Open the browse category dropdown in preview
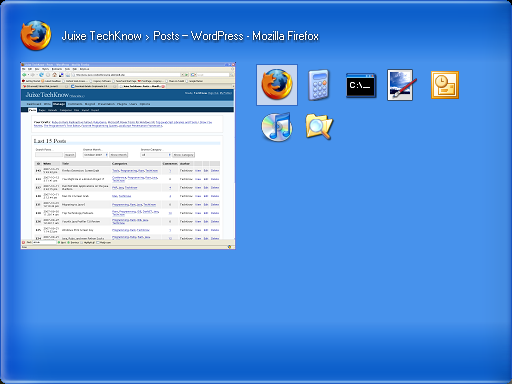 [156, 155]
